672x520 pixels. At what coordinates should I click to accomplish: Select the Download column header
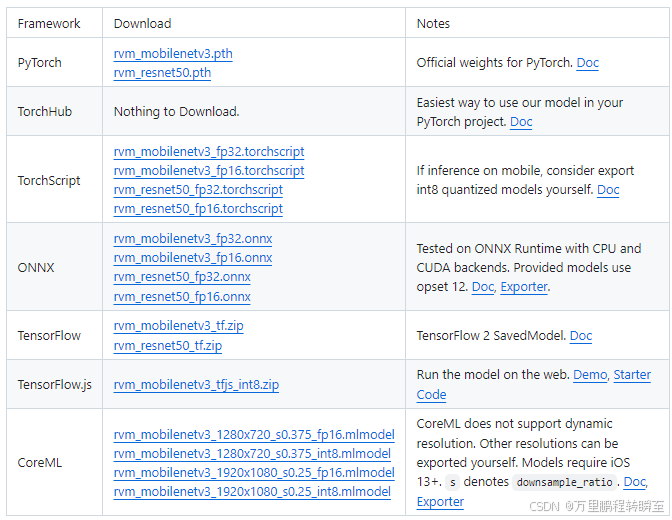[x=142, y=24]
